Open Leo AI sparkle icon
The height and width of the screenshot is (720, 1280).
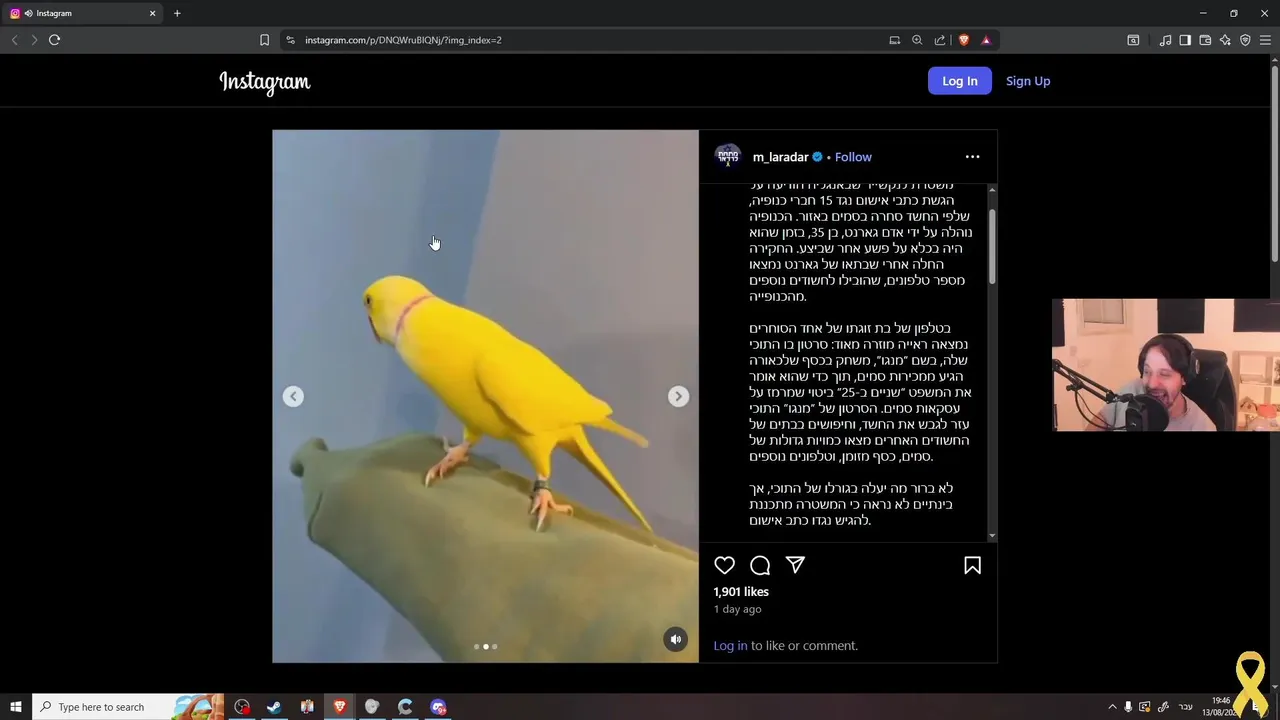(x=1225, y=40)
